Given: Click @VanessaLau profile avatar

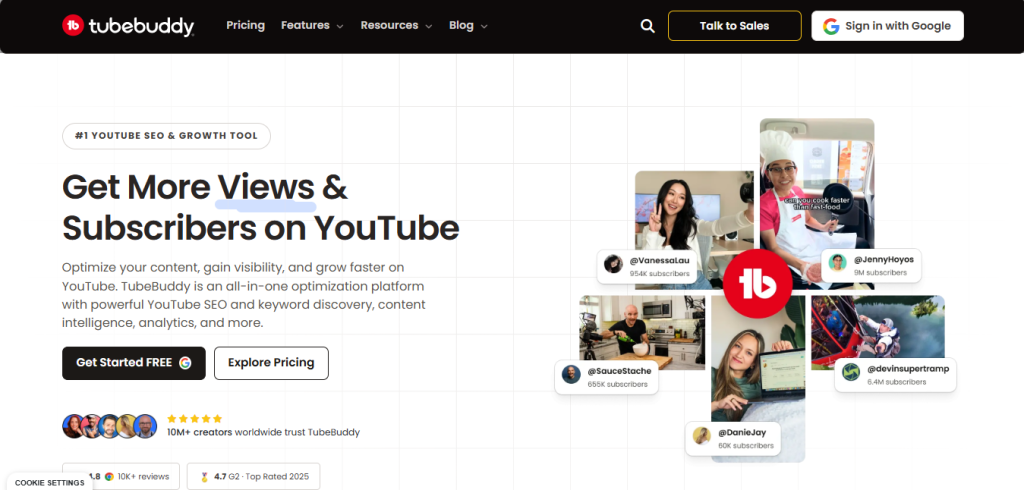Looking at the screenshot, I should coord(613,264).
